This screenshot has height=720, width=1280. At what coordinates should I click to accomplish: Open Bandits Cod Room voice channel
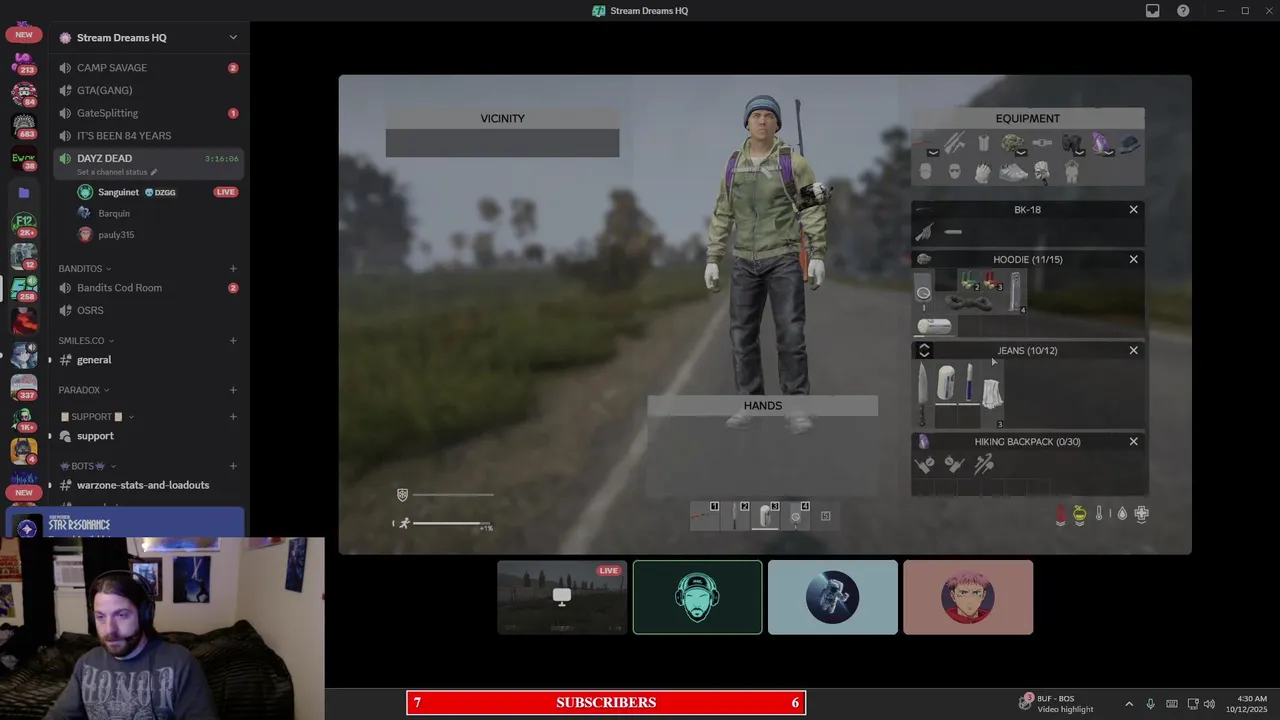(x=149, y=288)
